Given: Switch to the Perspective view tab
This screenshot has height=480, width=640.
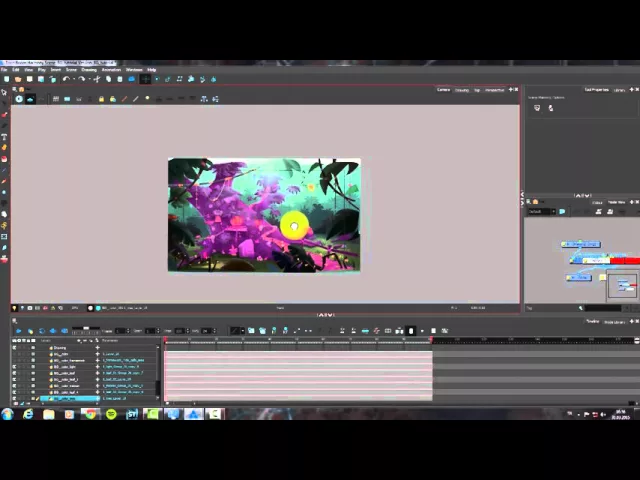Looking at the screenshot, I should (x=494, y=90).
